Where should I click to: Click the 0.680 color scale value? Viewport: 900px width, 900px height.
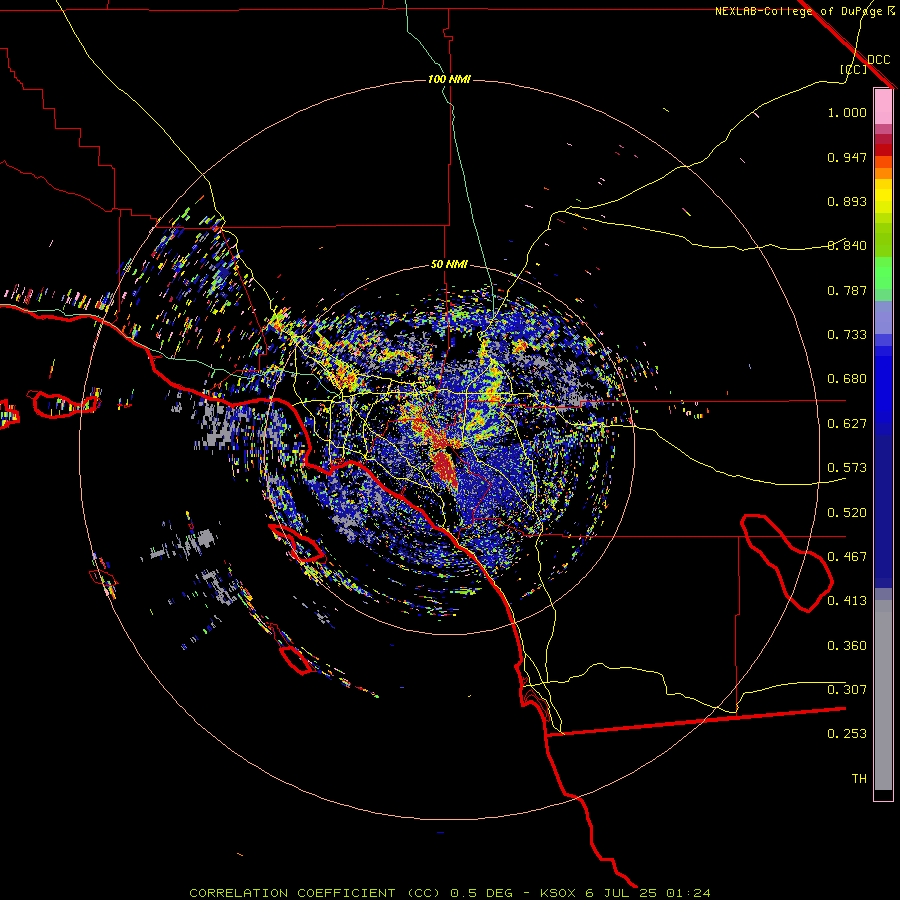(847, 379)
